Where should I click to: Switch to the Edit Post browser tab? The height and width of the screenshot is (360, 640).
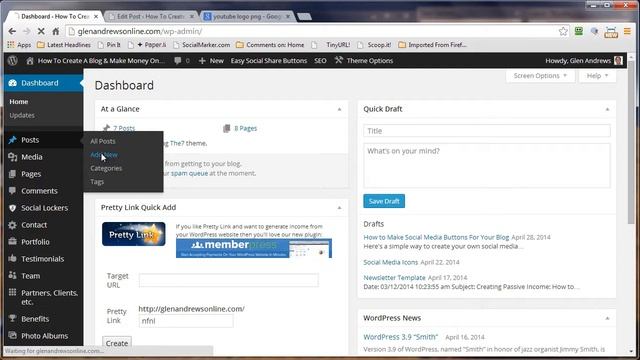click(x=151, y=16)
